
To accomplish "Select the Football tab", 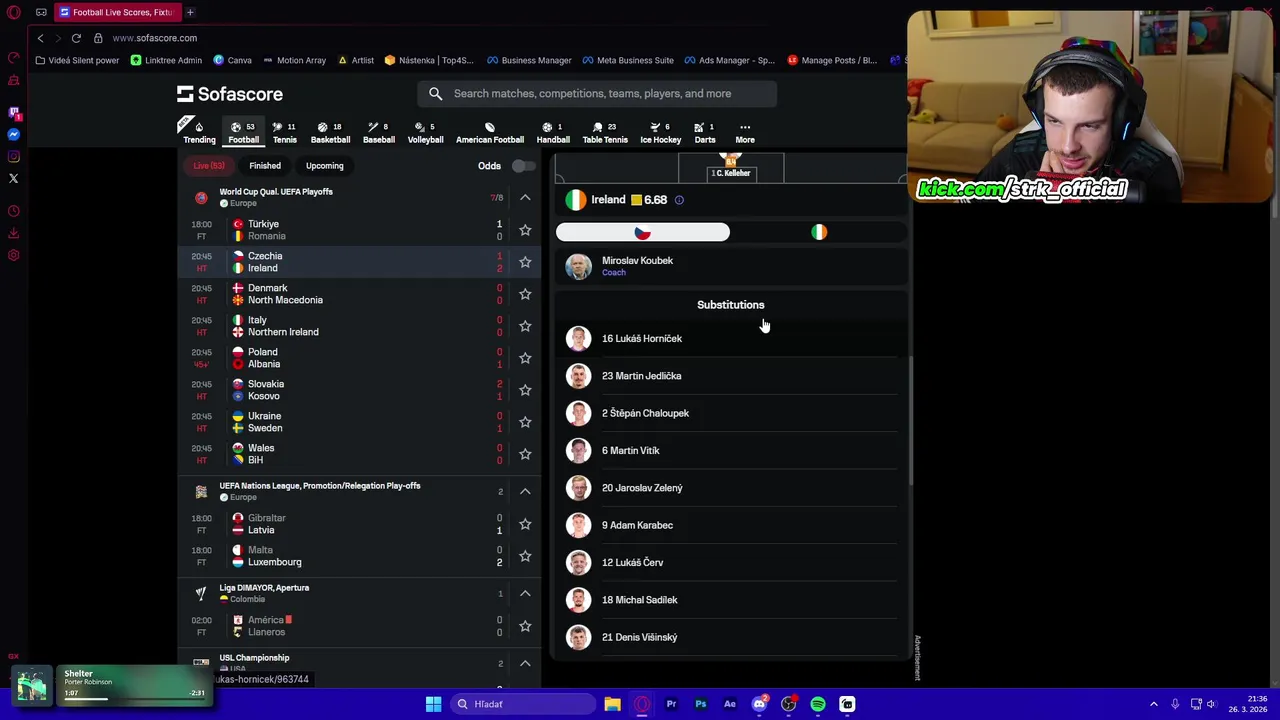I will coord(243,132).
